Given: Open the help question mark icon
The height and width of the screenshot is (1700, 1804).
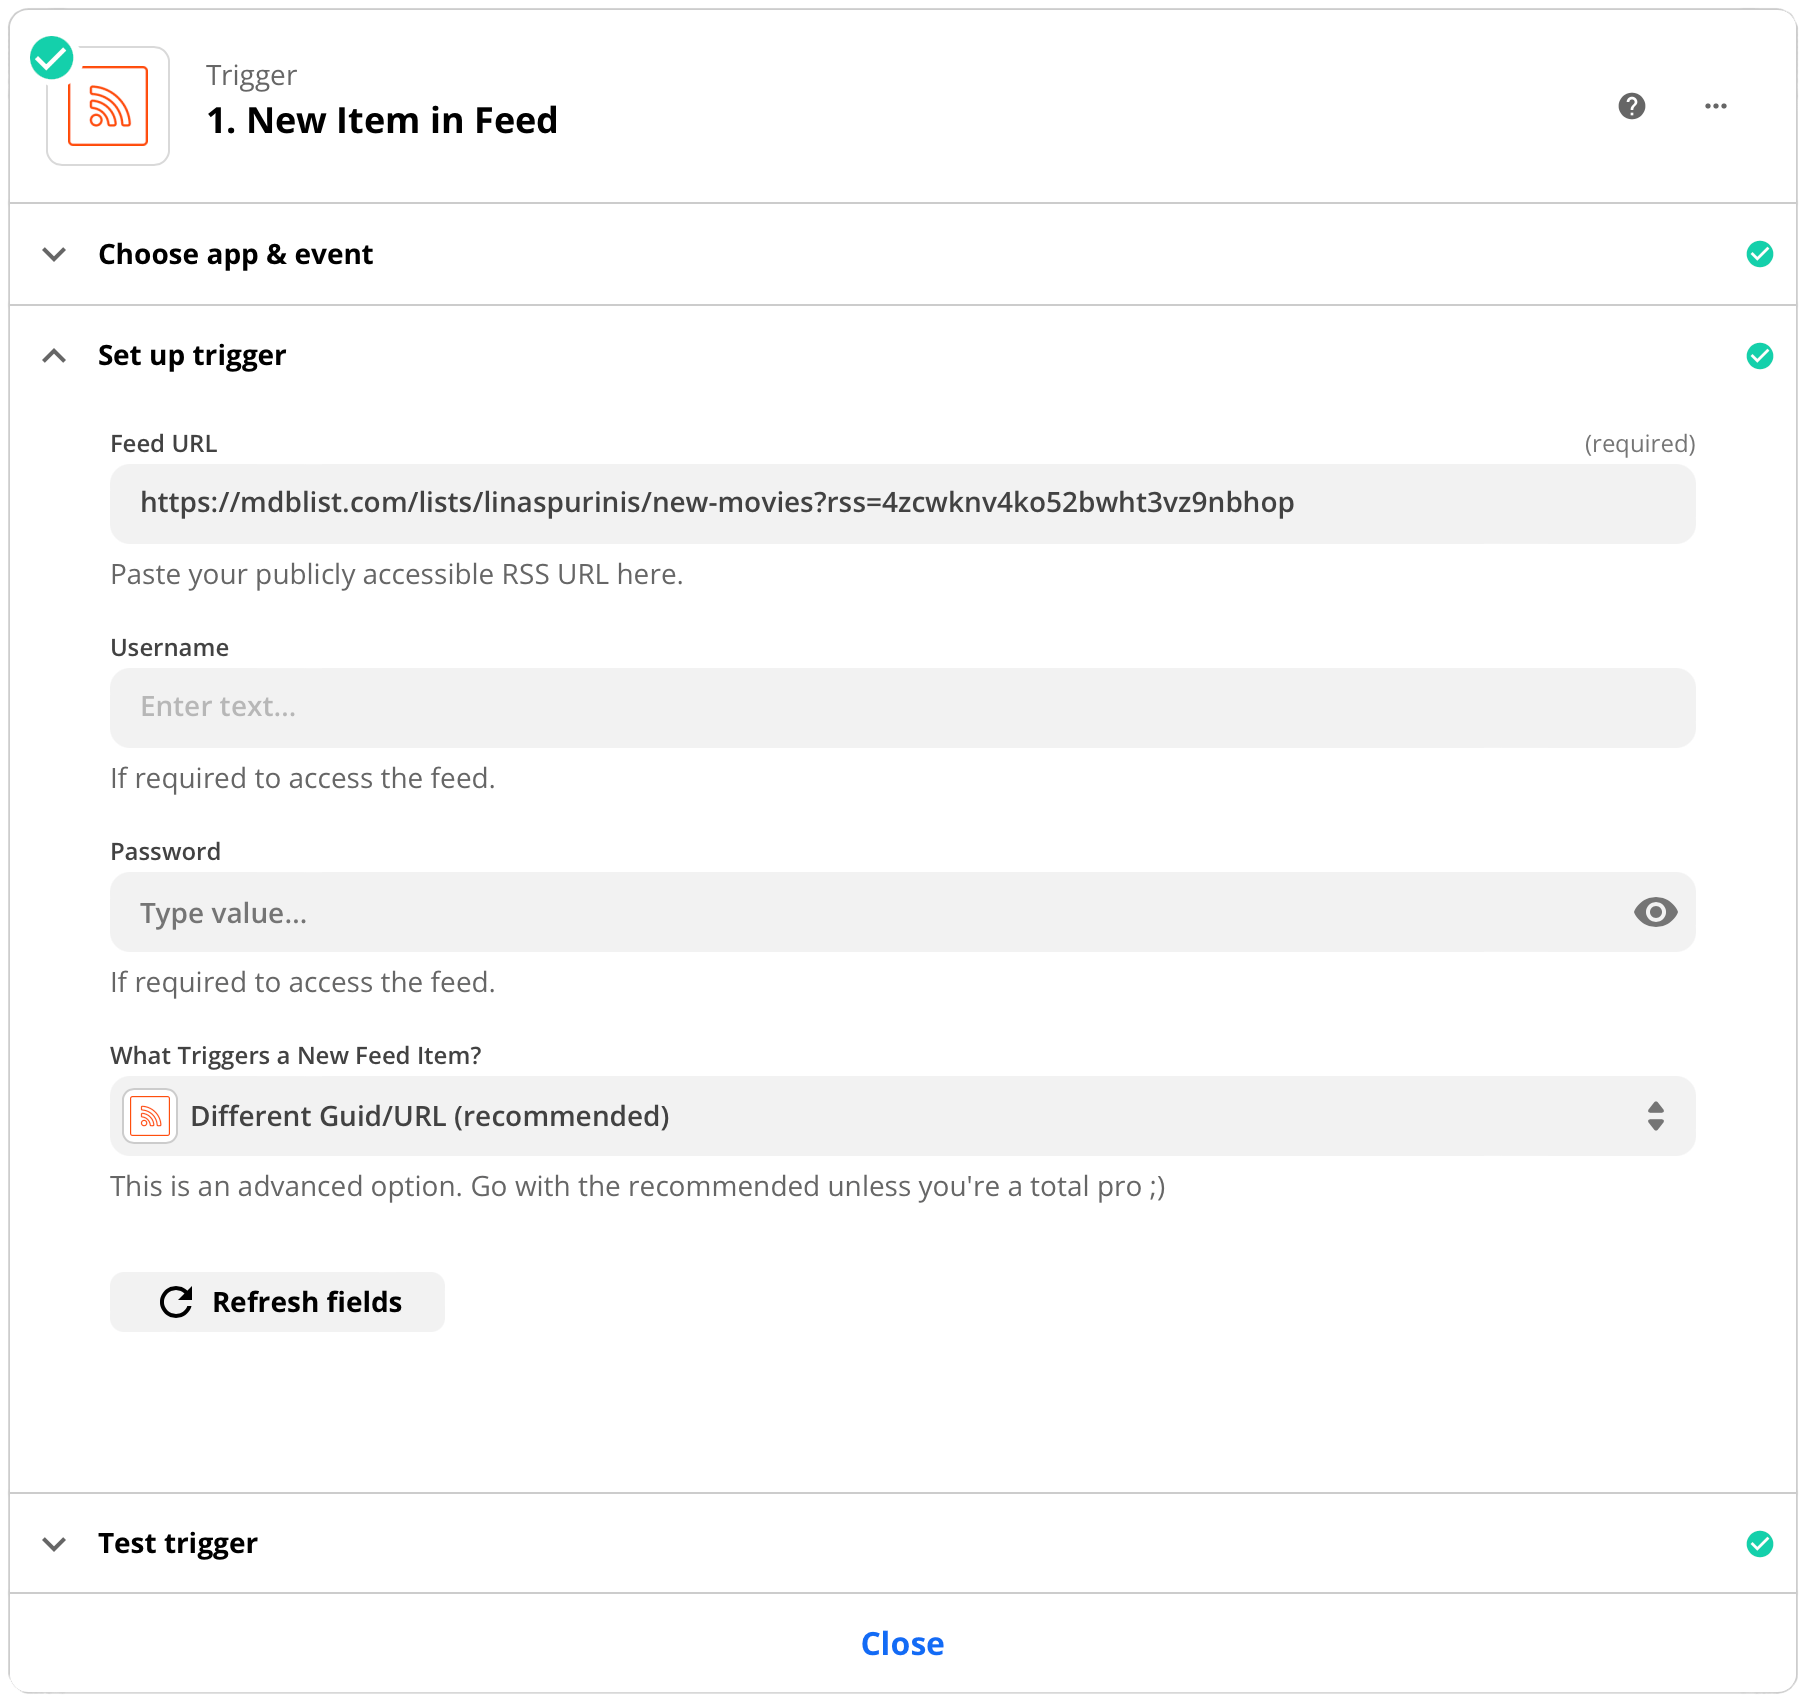Looking at the screenshot, I should pos(1631,106).
